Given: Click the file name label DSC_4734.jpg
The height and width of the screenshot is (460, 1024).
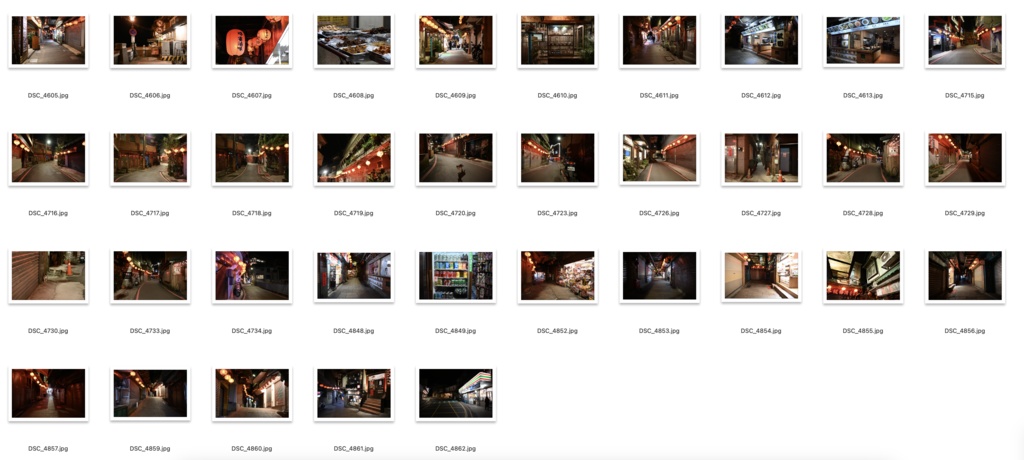Looking at the screenshot, I should click(x=252, y=331).
